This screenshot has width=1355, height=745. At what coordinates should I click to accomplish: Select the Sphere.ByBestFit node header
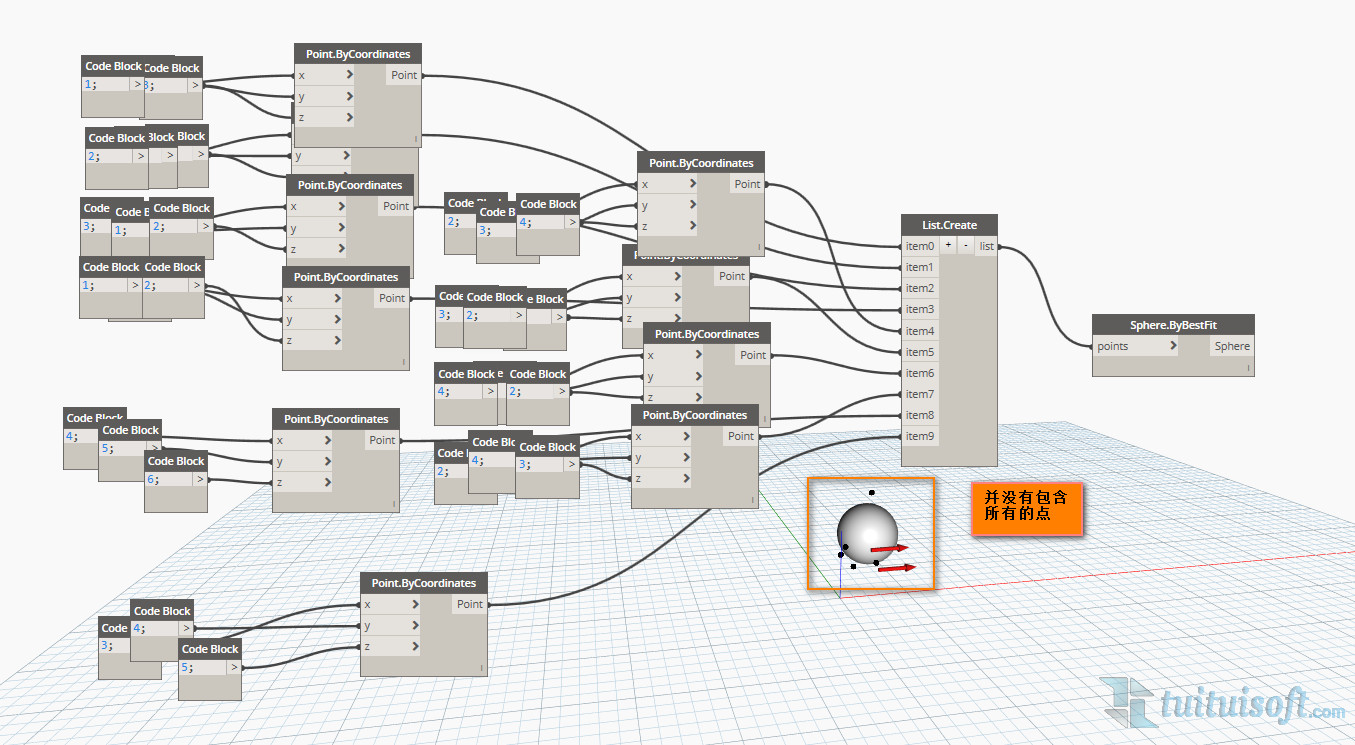coord(1173,325)
